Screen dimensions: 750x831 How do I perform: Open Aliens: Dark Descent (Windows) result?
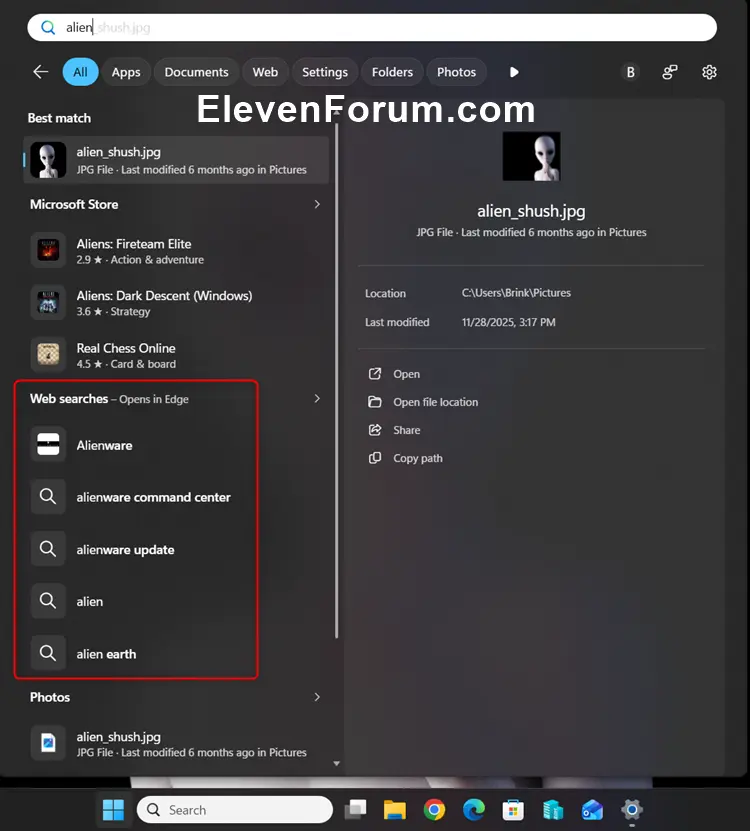point(175,303)
